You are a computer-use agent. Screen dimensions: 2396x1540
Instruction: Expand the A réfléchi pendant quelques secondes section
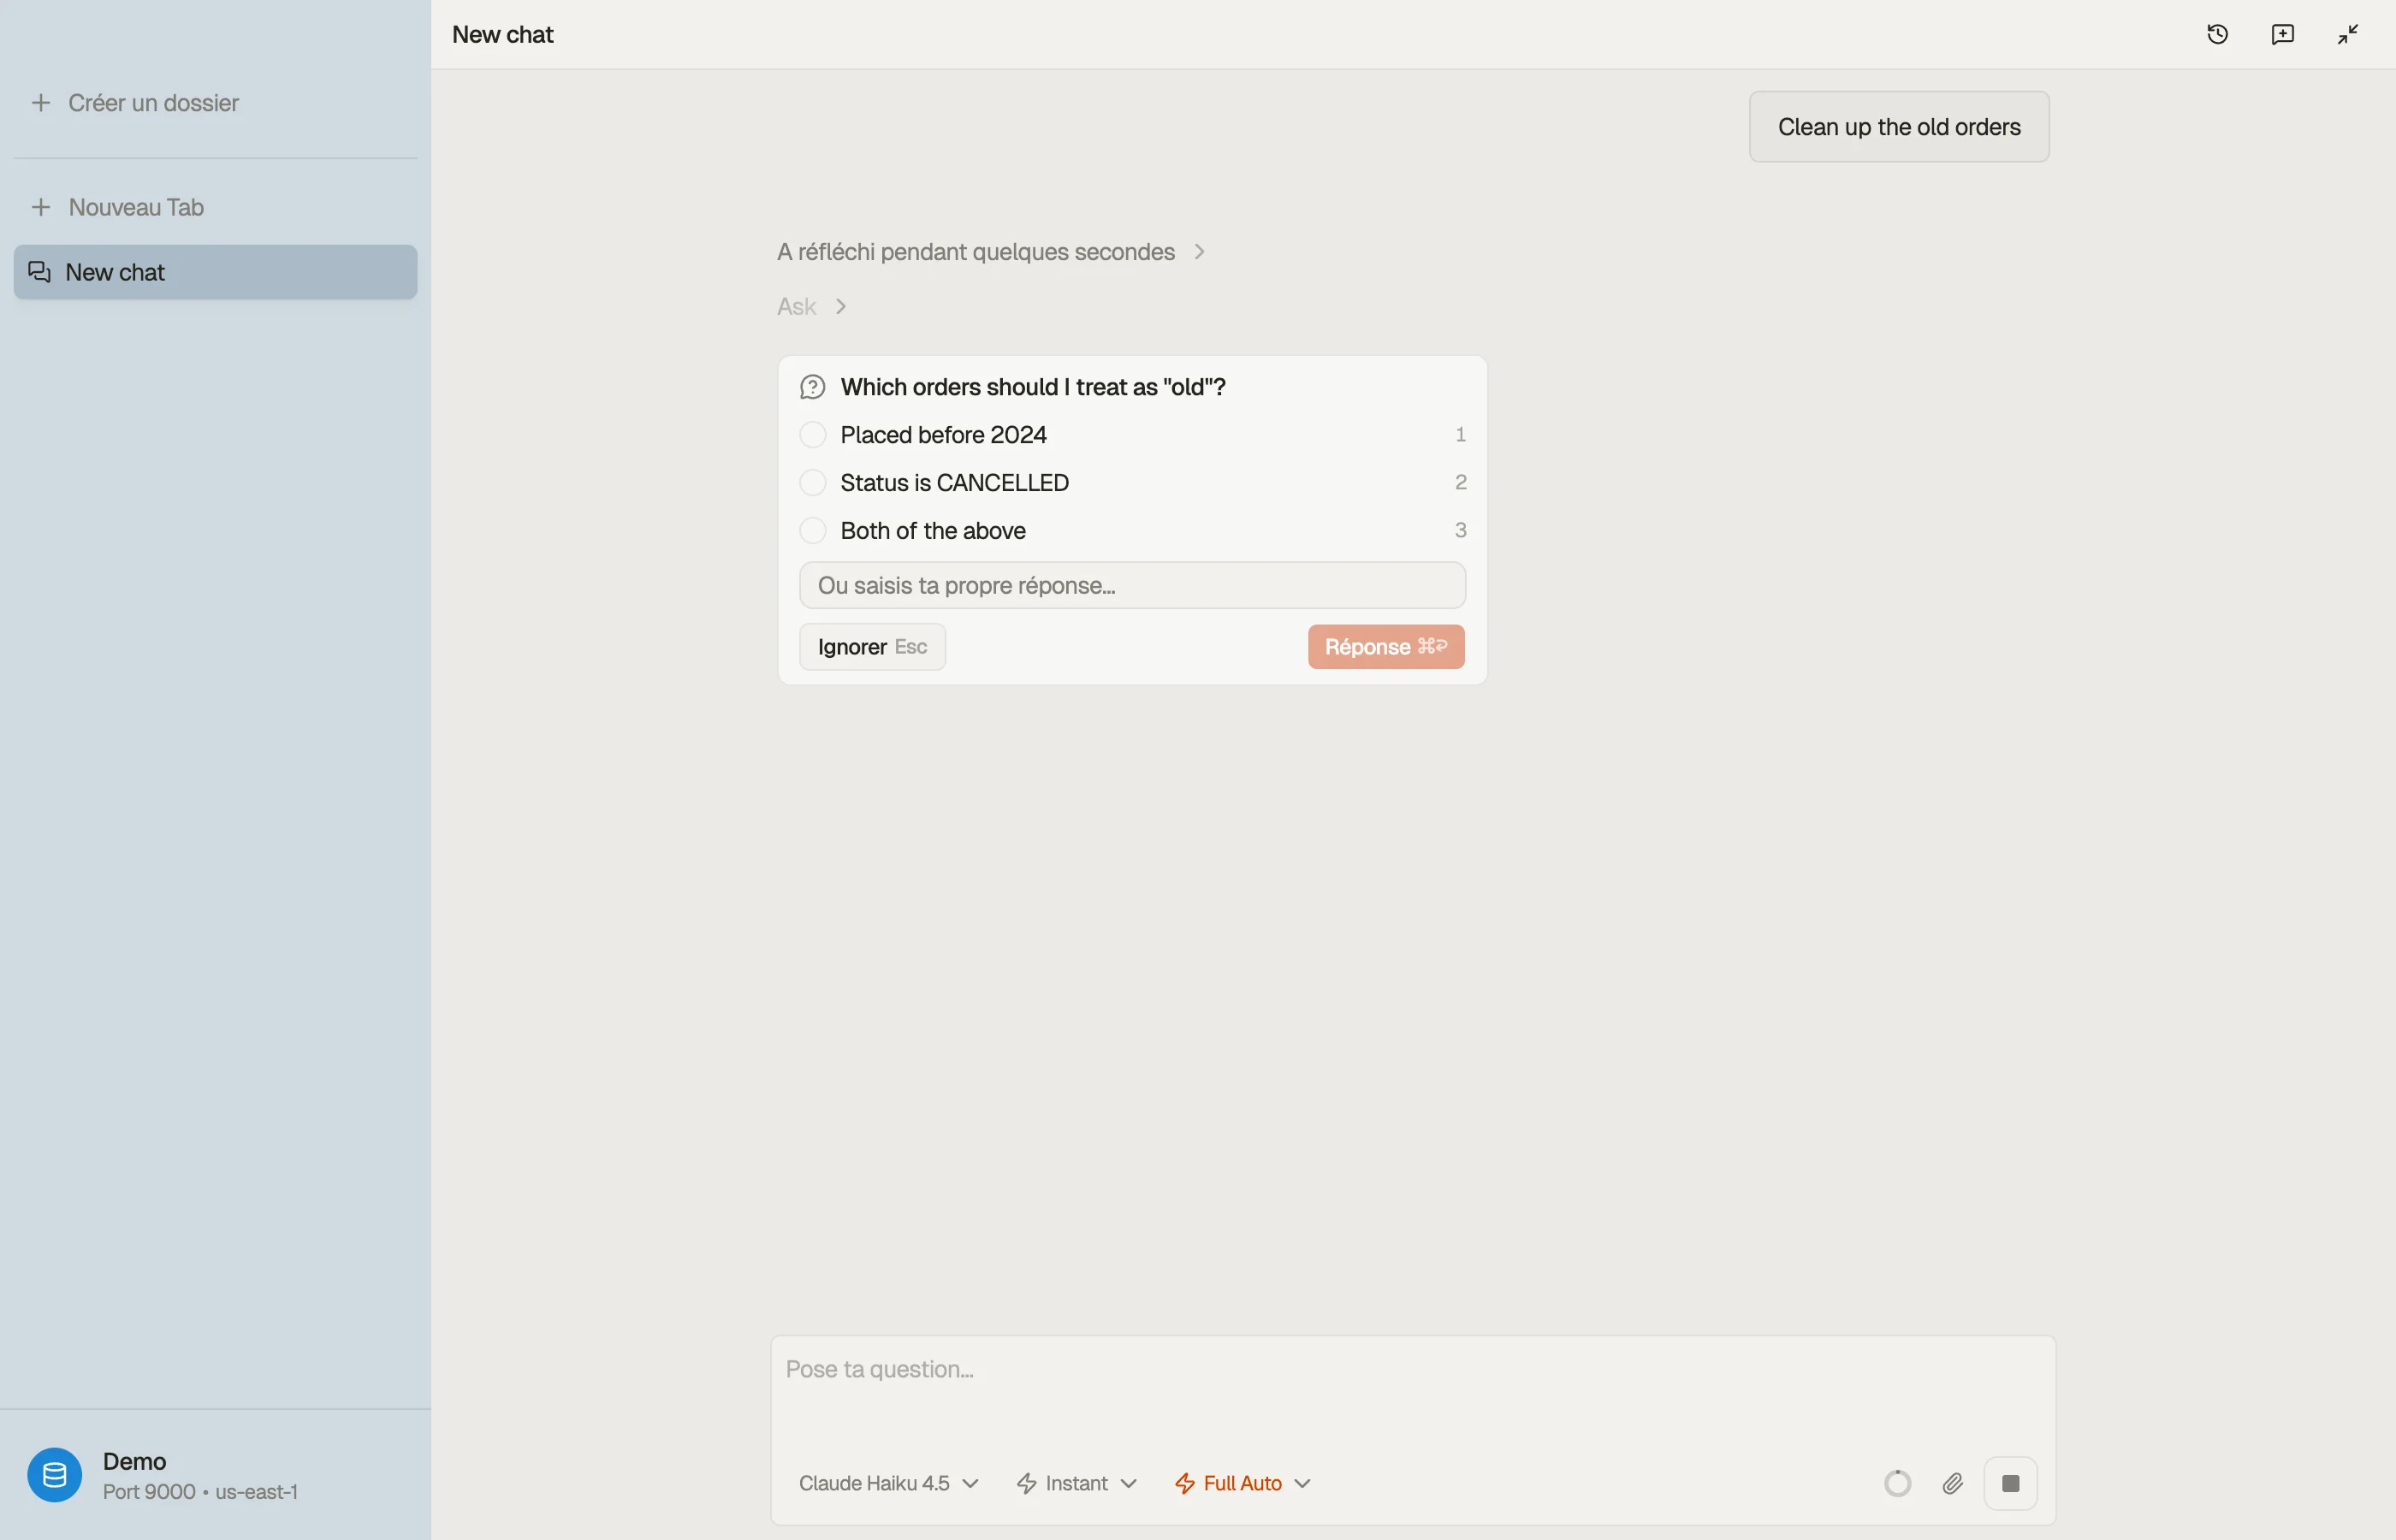991,252
